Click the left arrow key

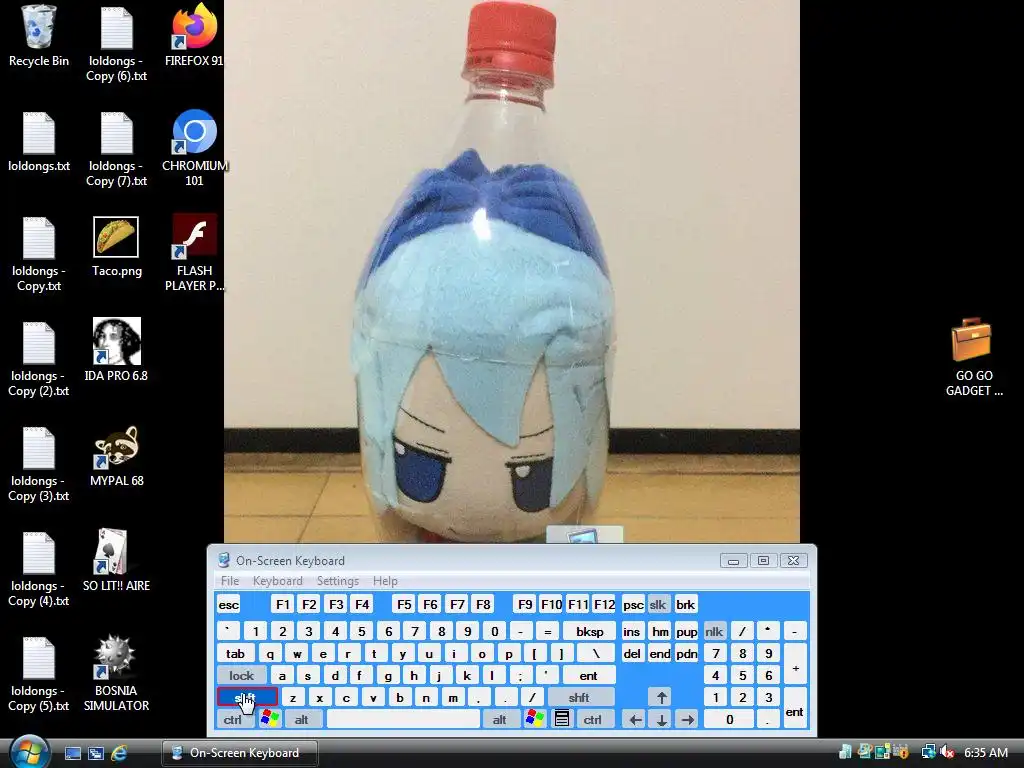(635, 720)
